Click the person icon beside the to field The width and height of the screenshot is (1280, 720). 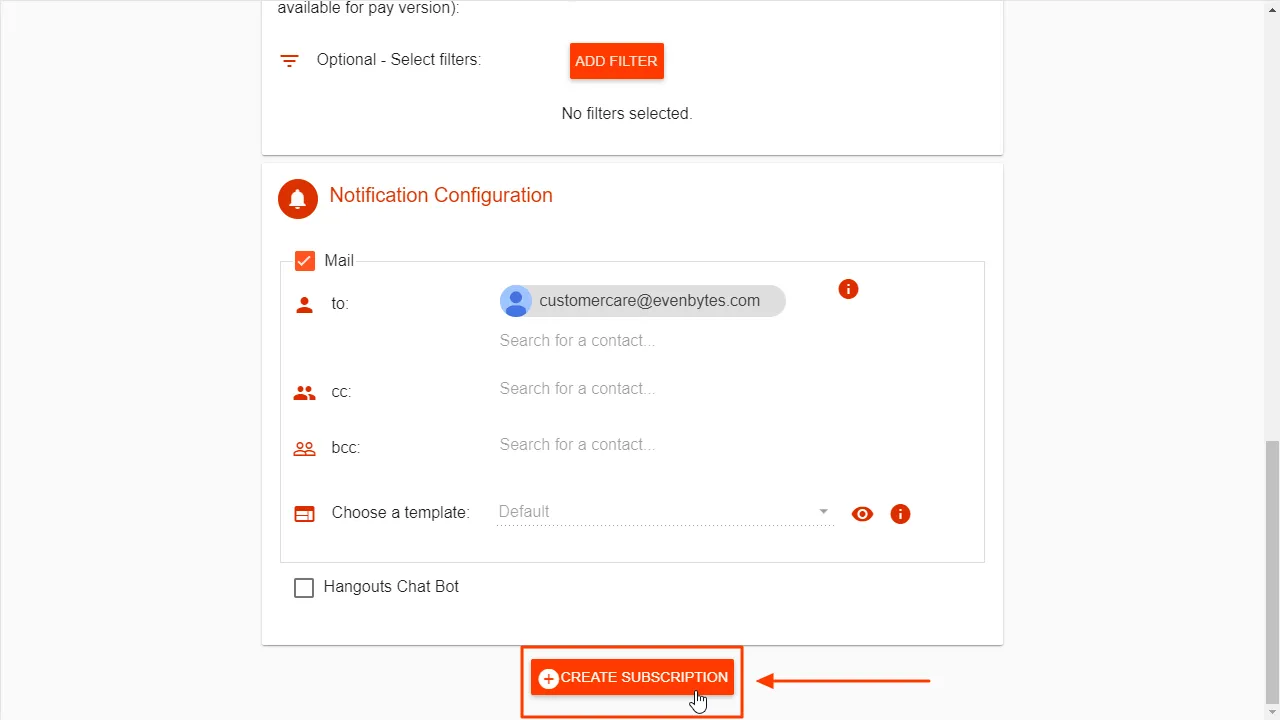[x=305, y=304]
